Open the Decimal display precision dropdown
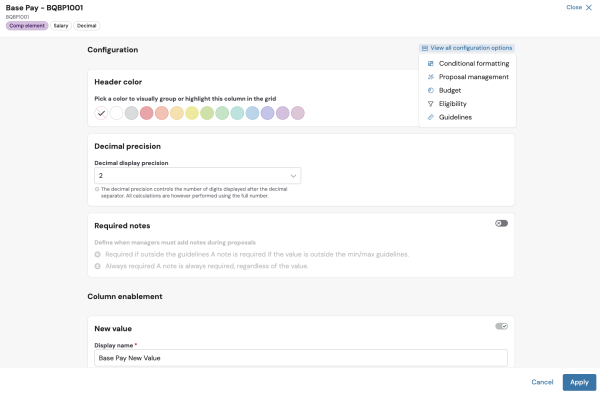The image size is (600, 395). click(x=197, y=176)
